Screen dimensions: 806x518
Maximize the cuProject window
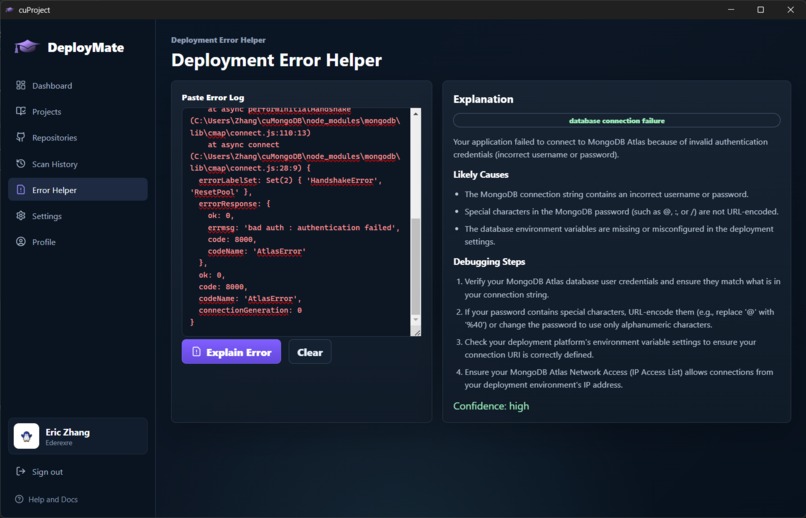(760, 10)
